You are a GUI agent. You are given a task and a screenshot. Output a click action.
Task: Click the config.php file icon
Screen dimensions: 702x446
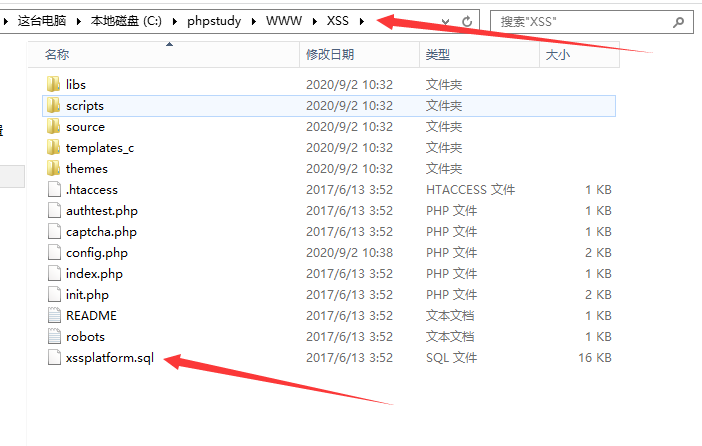coord(54,253)
